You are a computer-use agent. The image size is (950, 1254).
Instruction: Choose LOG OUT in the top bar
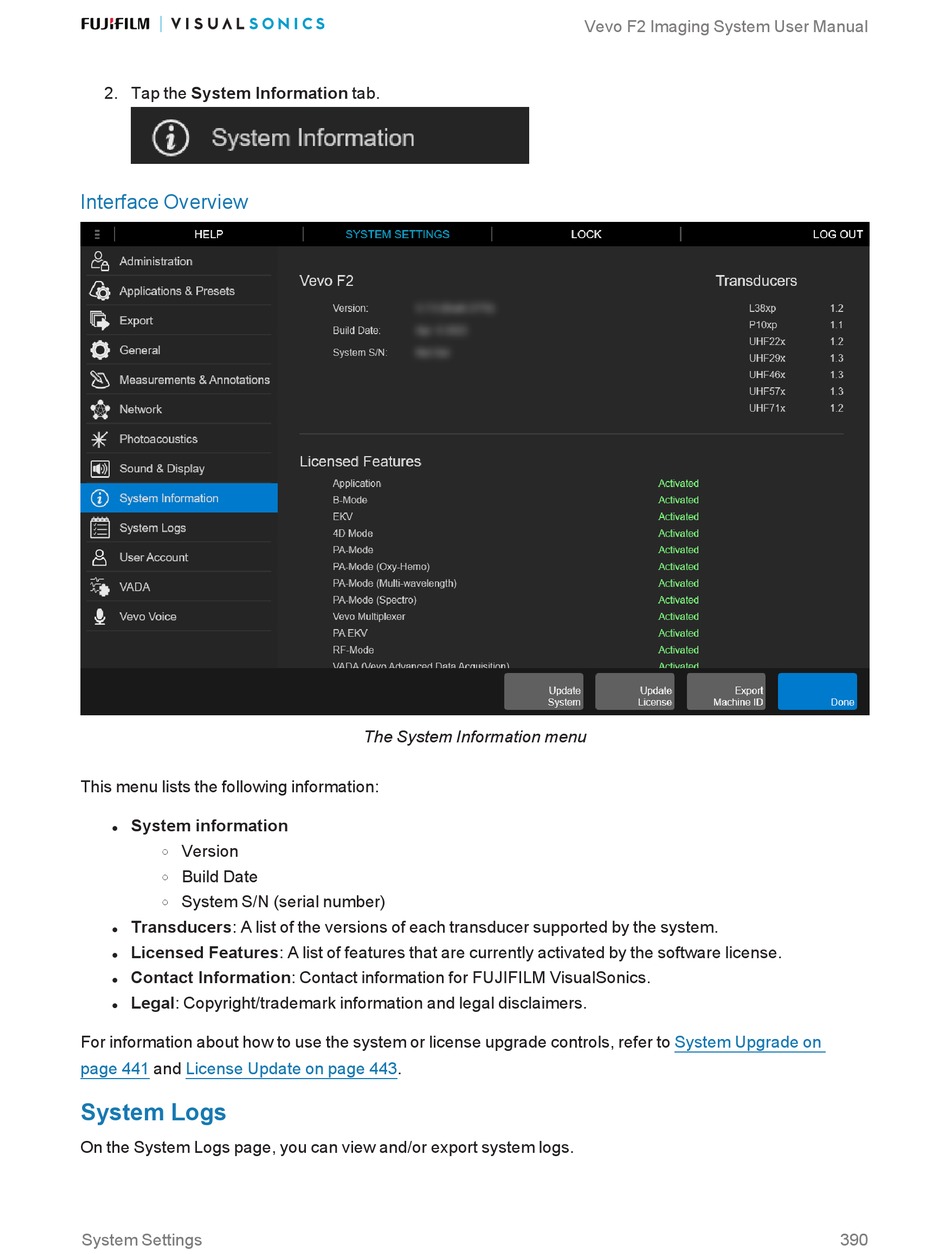tap(837, 234)
